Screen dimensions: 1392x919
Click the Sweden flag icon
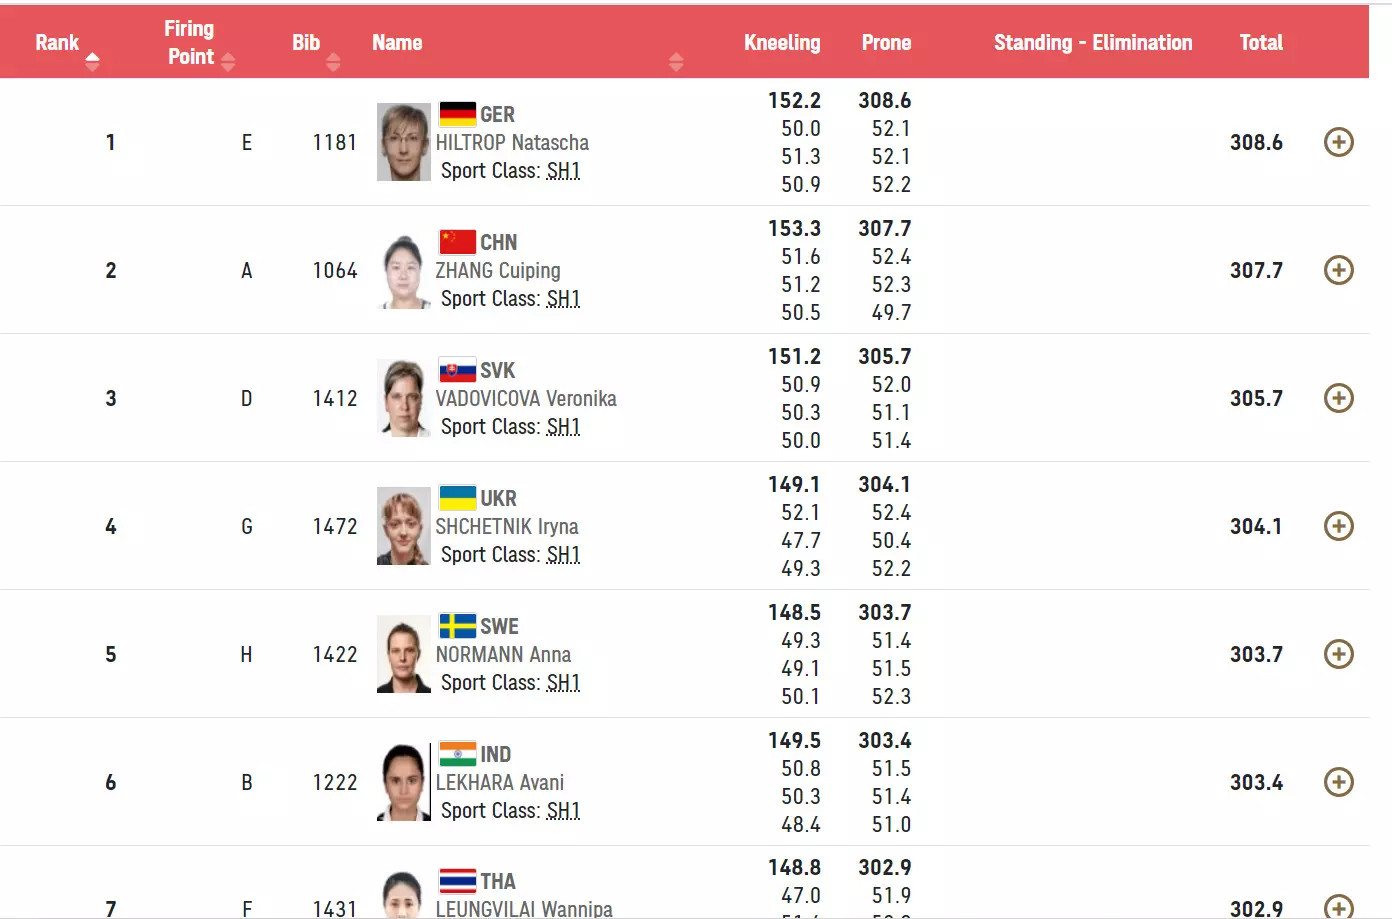457,626
